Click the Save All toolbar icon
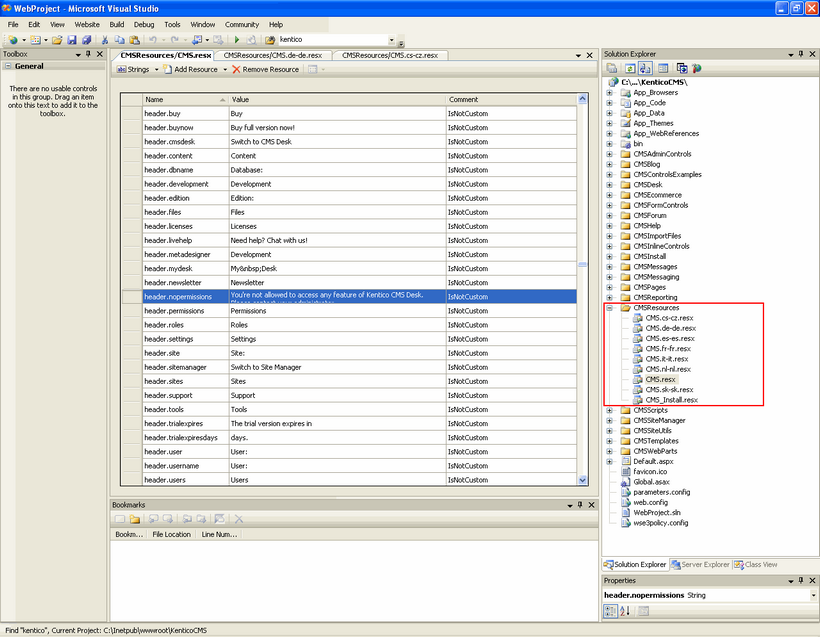Screen dimensions: 820x637 coord(87,40)
